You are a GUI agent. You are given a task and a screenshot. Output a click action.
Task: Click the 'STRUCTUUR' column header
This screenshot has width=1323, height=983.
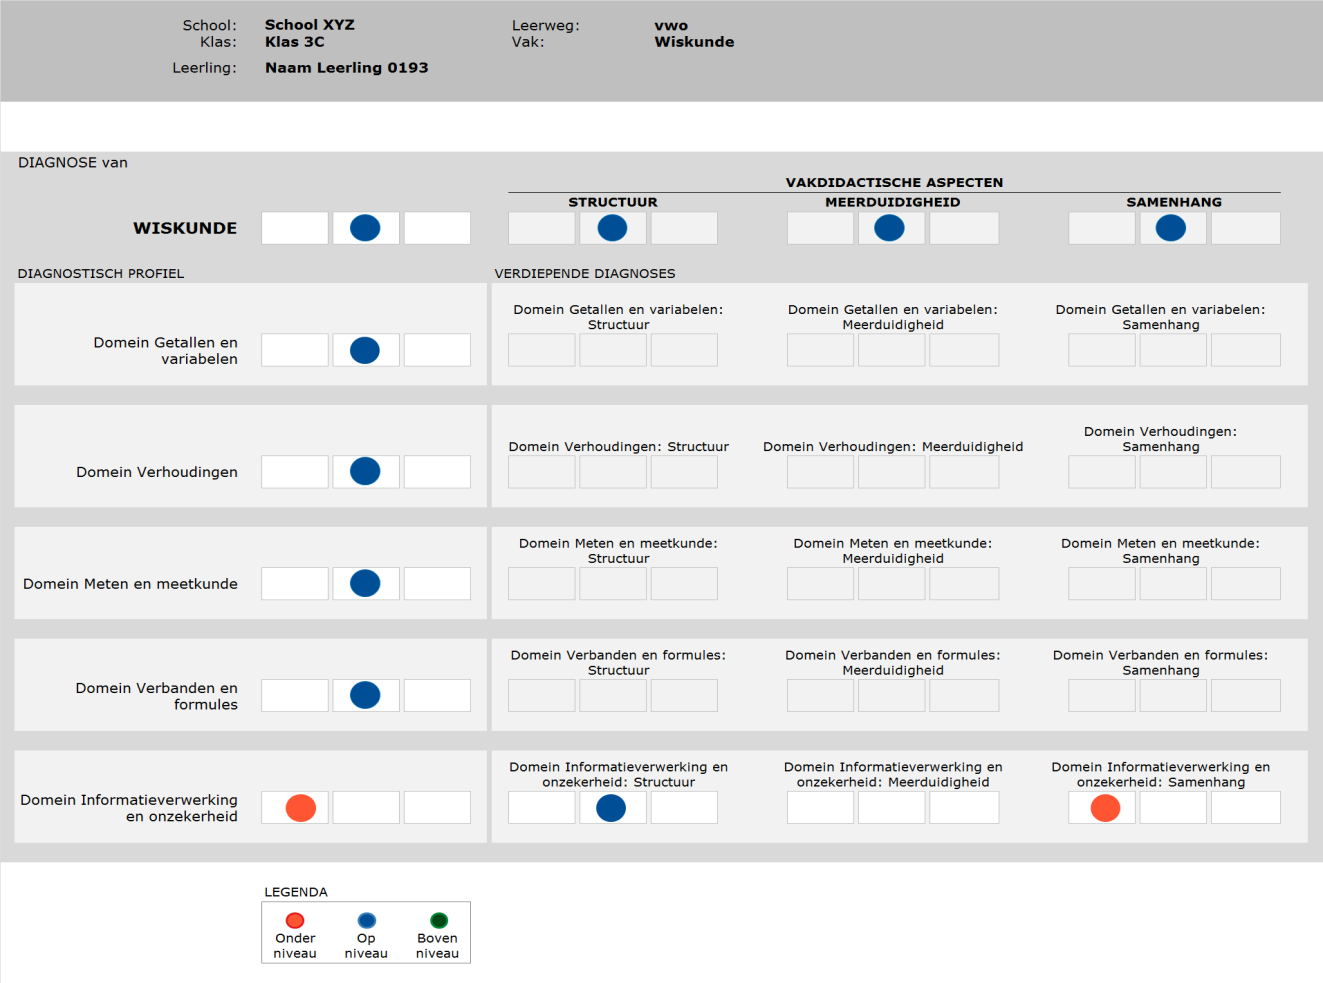point(613,202)
